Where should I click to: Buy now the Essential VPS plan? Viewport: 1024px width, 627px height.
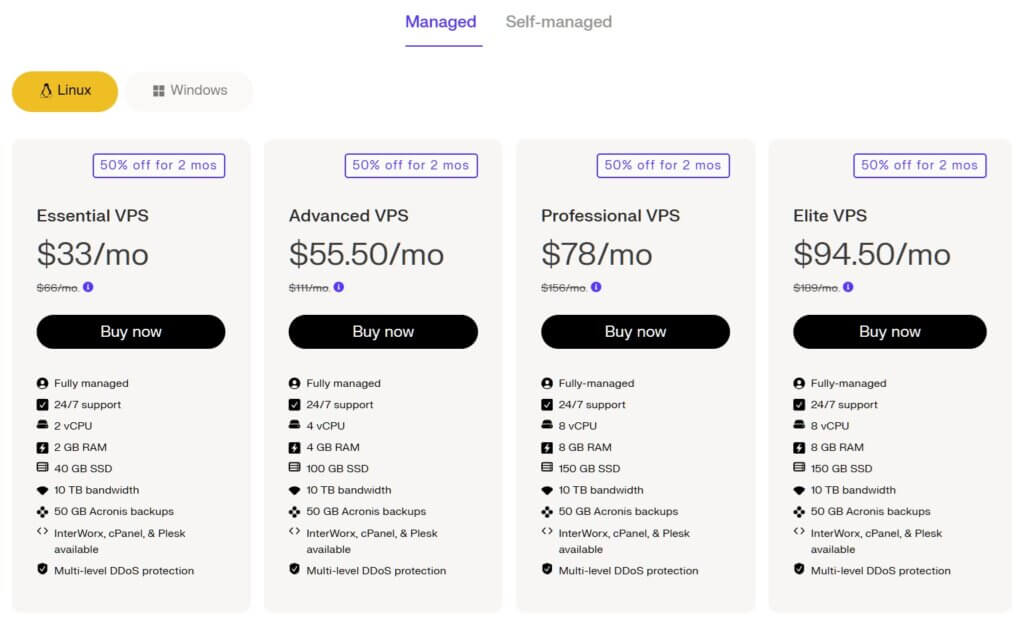point(131,332)
